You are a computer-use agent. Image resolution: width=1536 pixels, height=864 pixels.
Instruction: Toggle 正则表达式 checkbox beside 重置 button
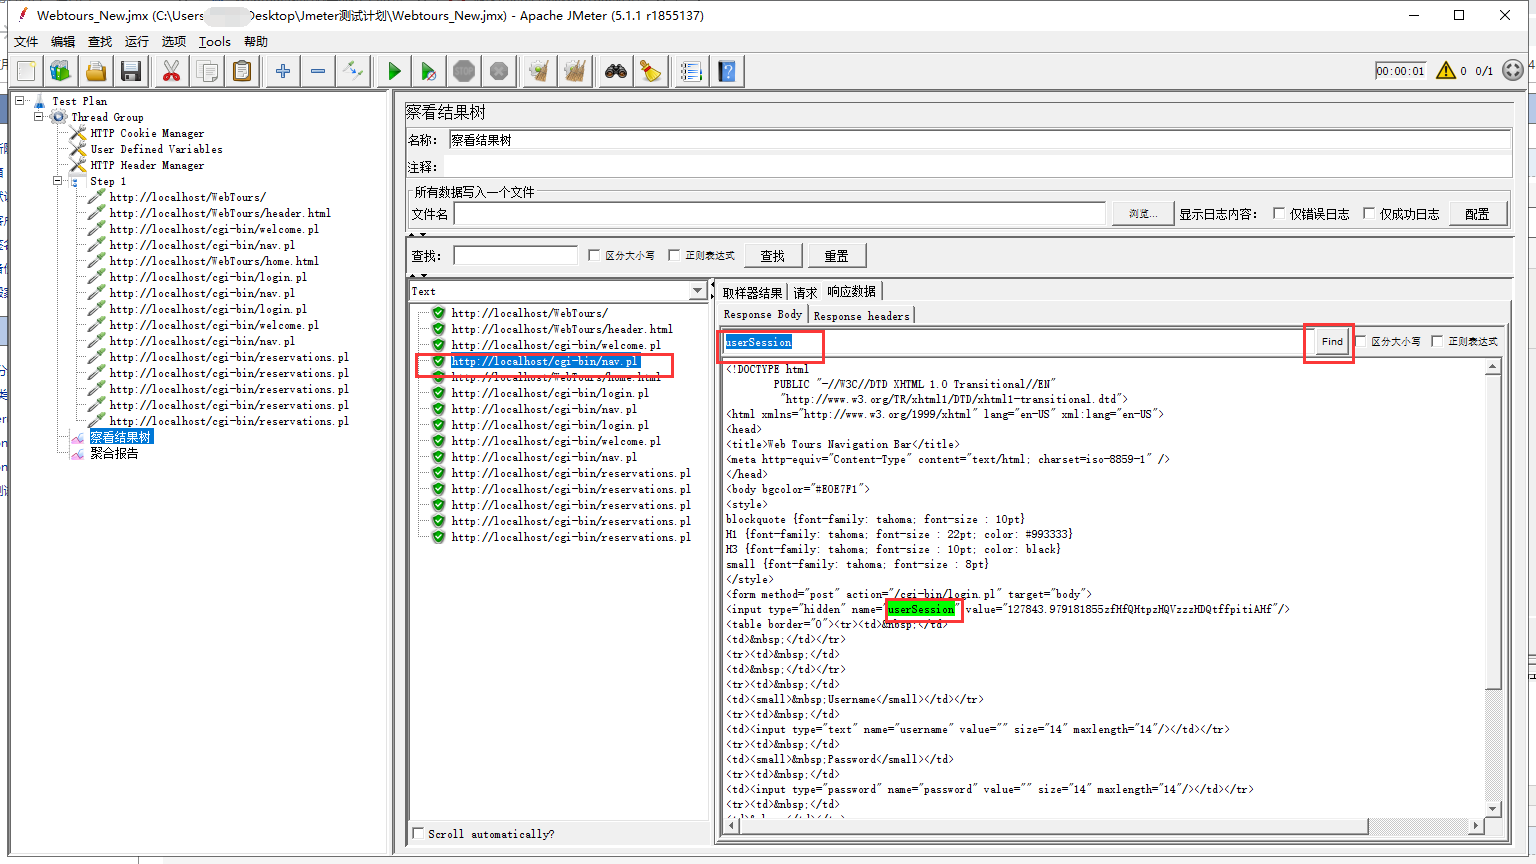(674, 255)
